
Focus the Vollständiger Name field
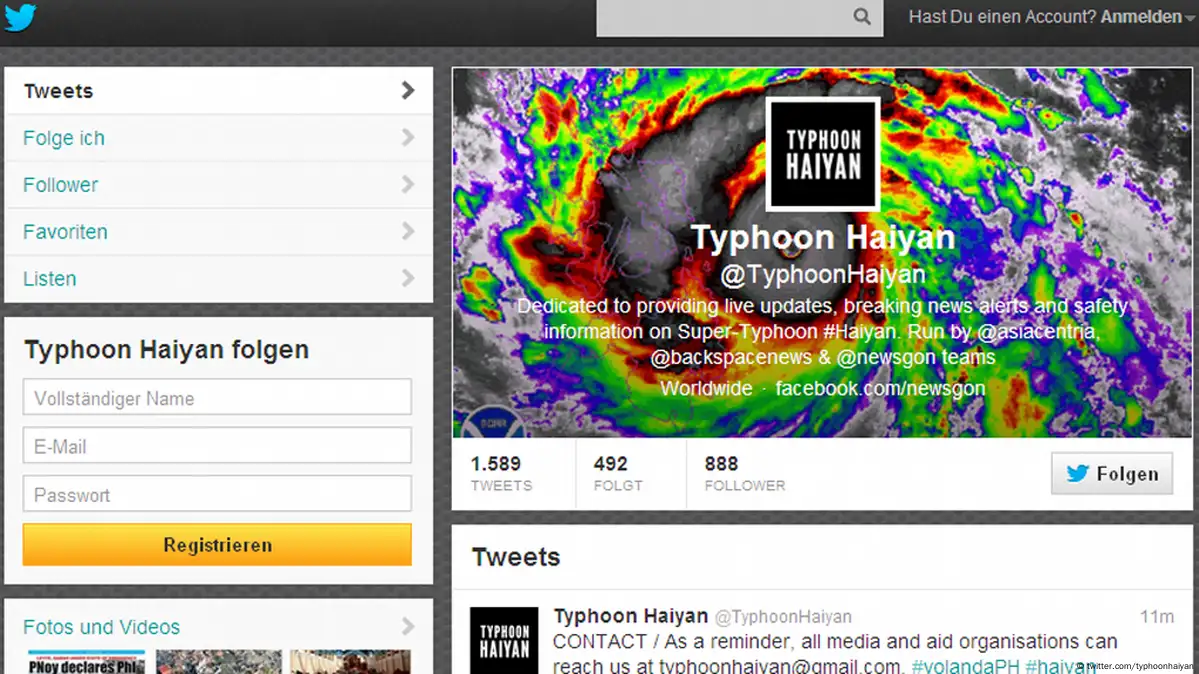coord(217,397)
